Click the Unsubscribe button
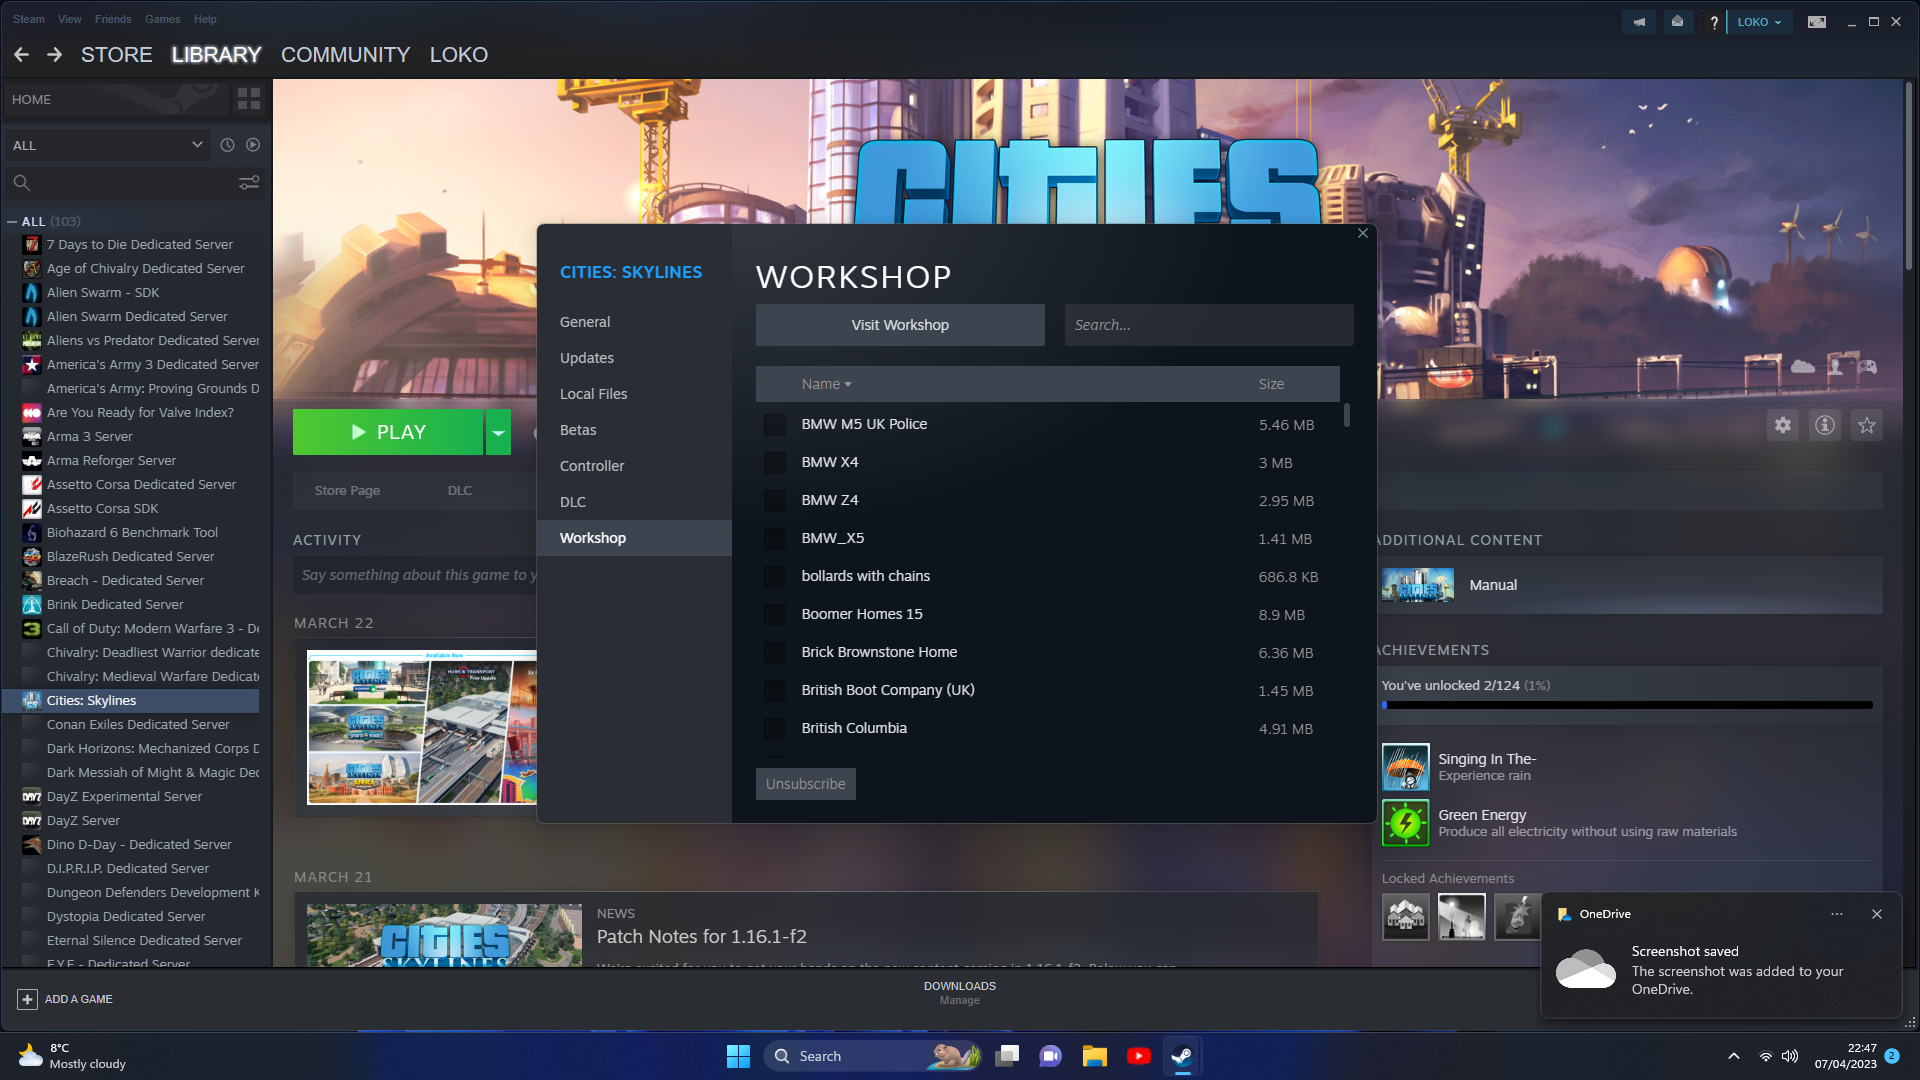The height and width of the screenshot is (1080, 1920). pyautogui.click(x=806, y=784)
